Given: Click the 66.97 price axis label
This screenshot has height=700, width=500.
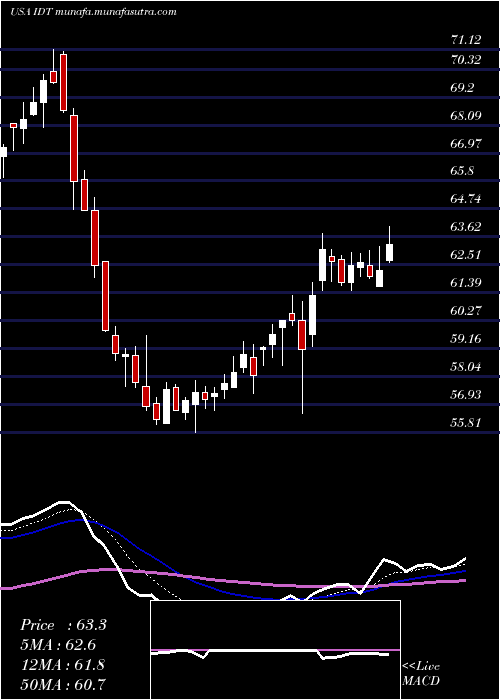Looking at the screenshot, I should [466, 143].
